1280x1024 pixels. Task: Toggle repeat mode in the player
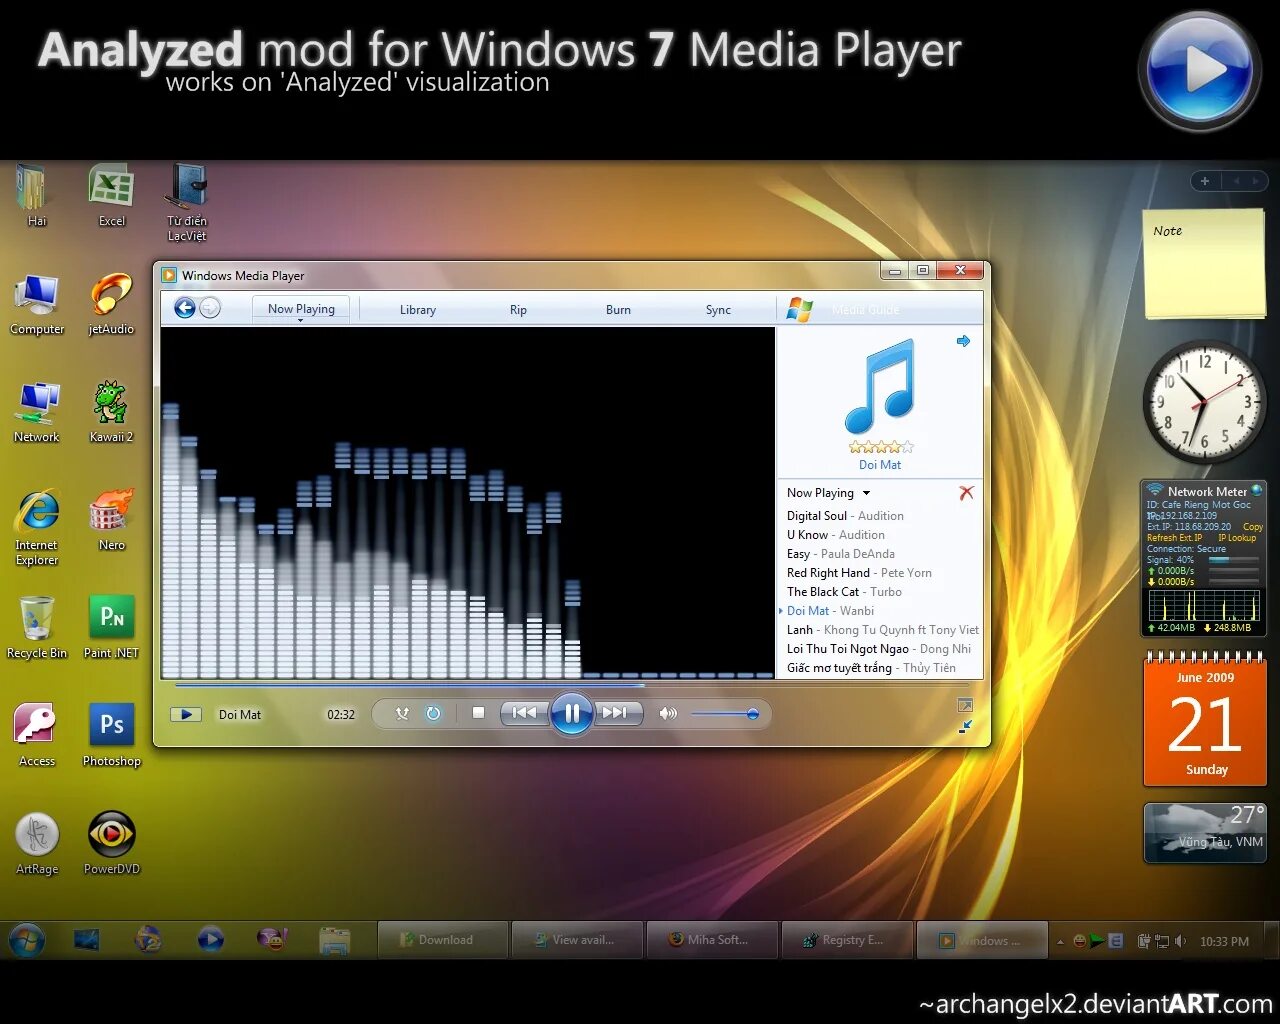pos(433,714)
